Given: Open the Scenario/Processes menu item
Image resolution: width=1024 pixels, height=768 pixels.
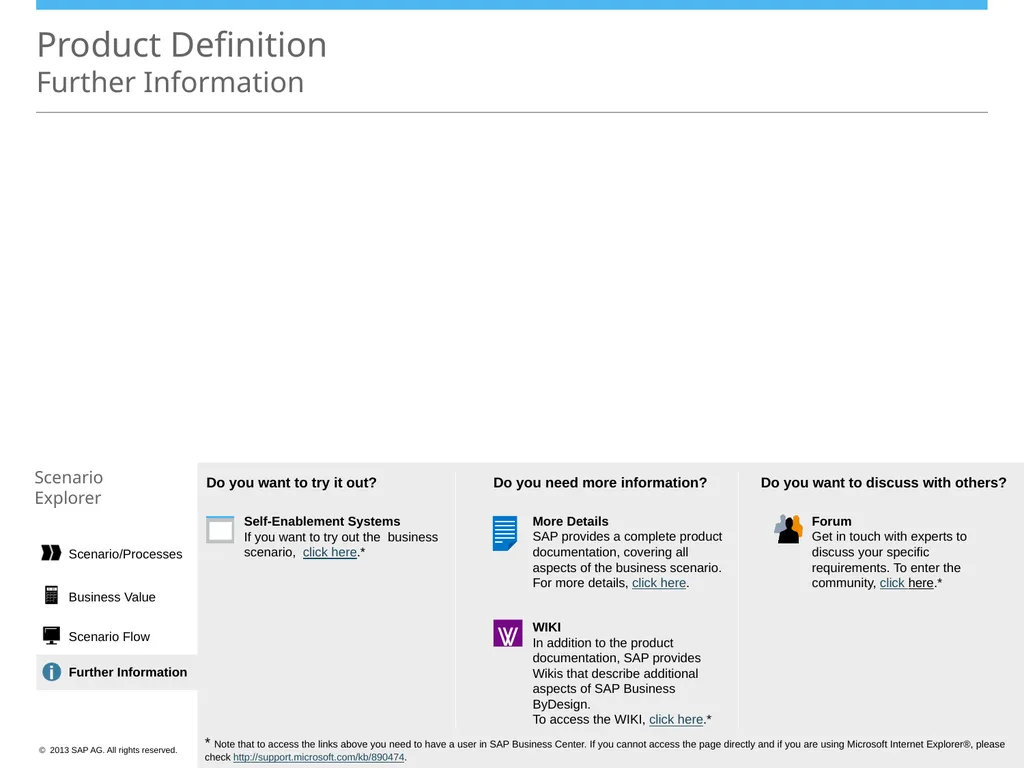Looking at the screenshot, I should tap(125, 554).
